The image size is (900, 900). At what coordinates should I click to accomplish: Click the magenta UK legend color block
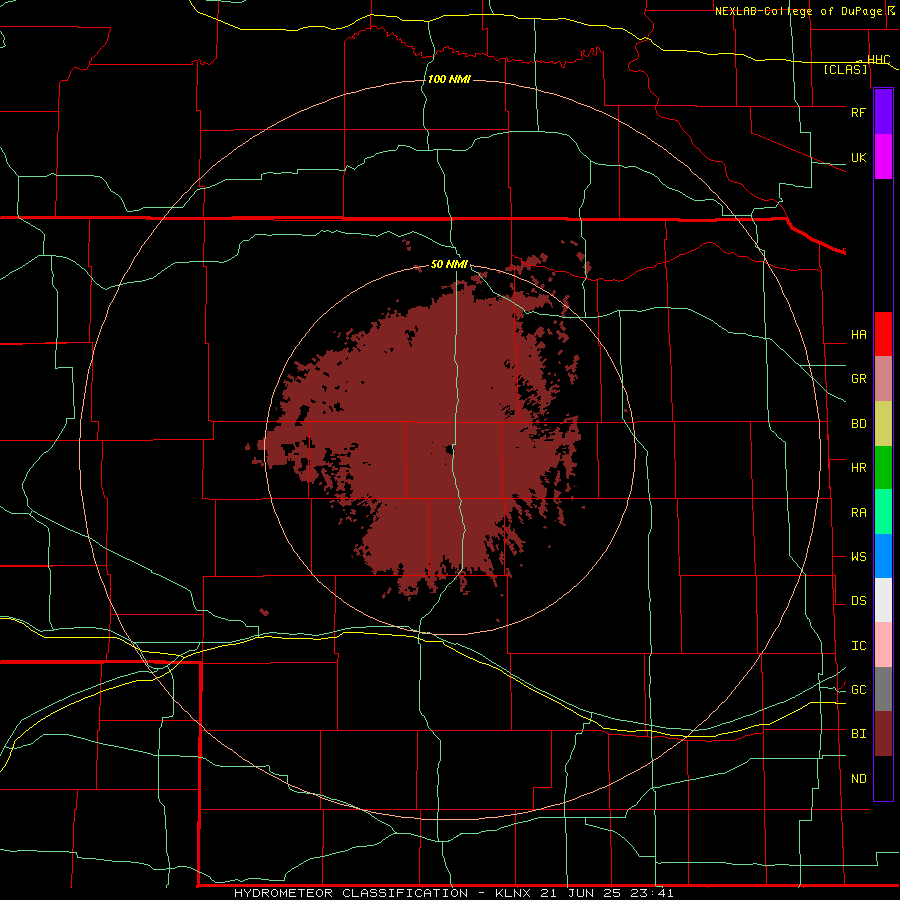(883, 156)
